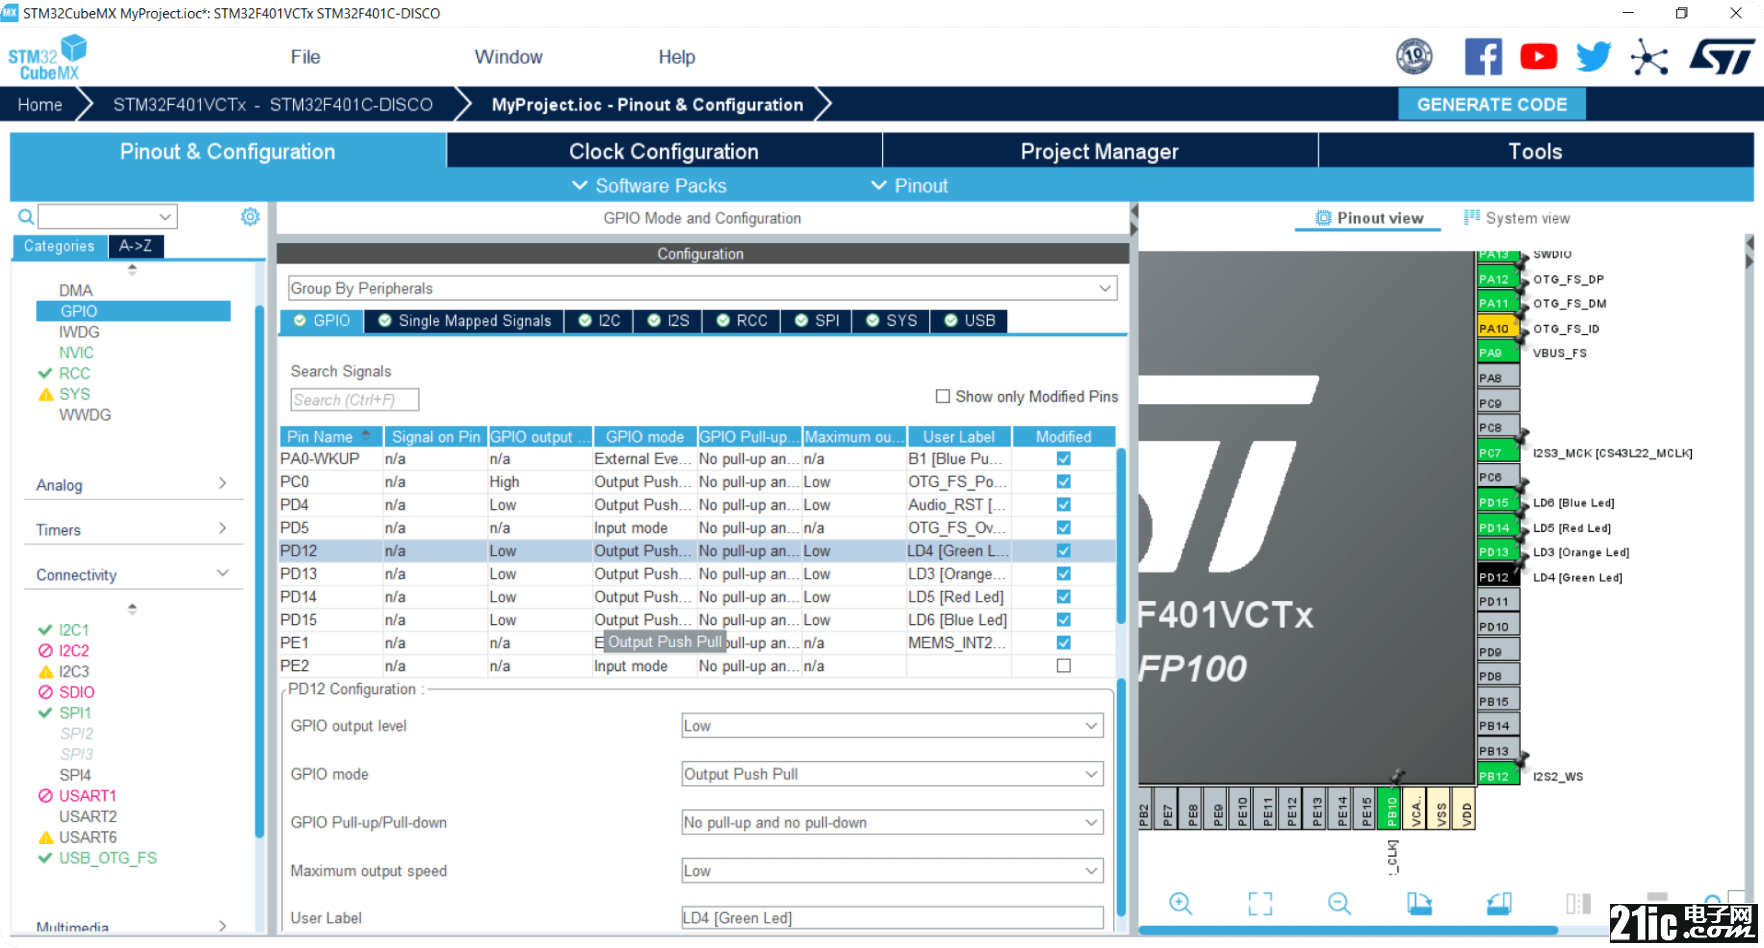The width and height of the screenshot is (1764, 948).
Task: Click the ST community network icon
Action: click(x=1649, y=57)
